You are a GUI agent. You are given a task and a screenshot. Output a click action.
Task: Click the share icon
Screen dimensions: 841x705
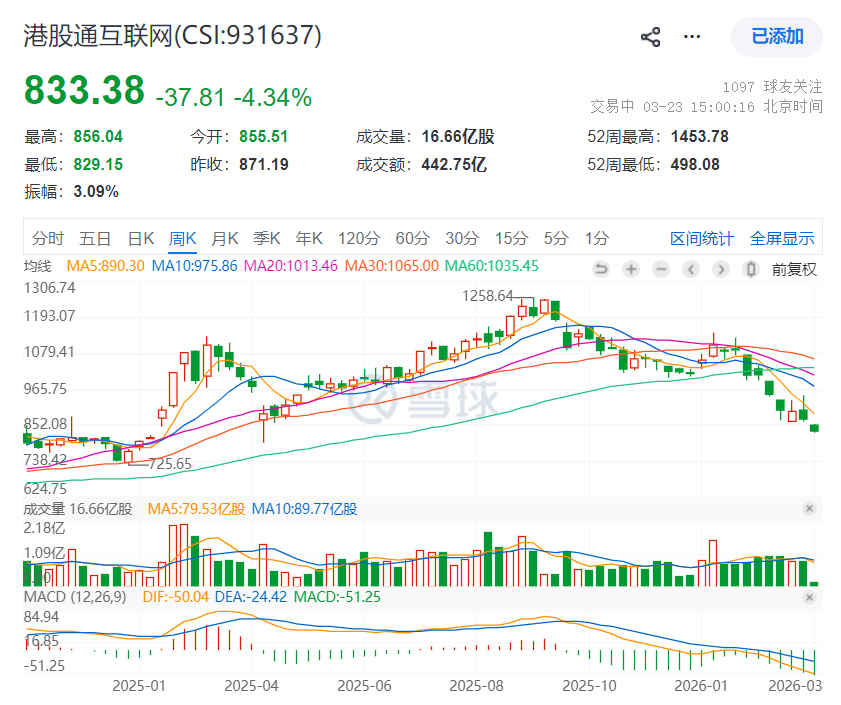point(651,37)
